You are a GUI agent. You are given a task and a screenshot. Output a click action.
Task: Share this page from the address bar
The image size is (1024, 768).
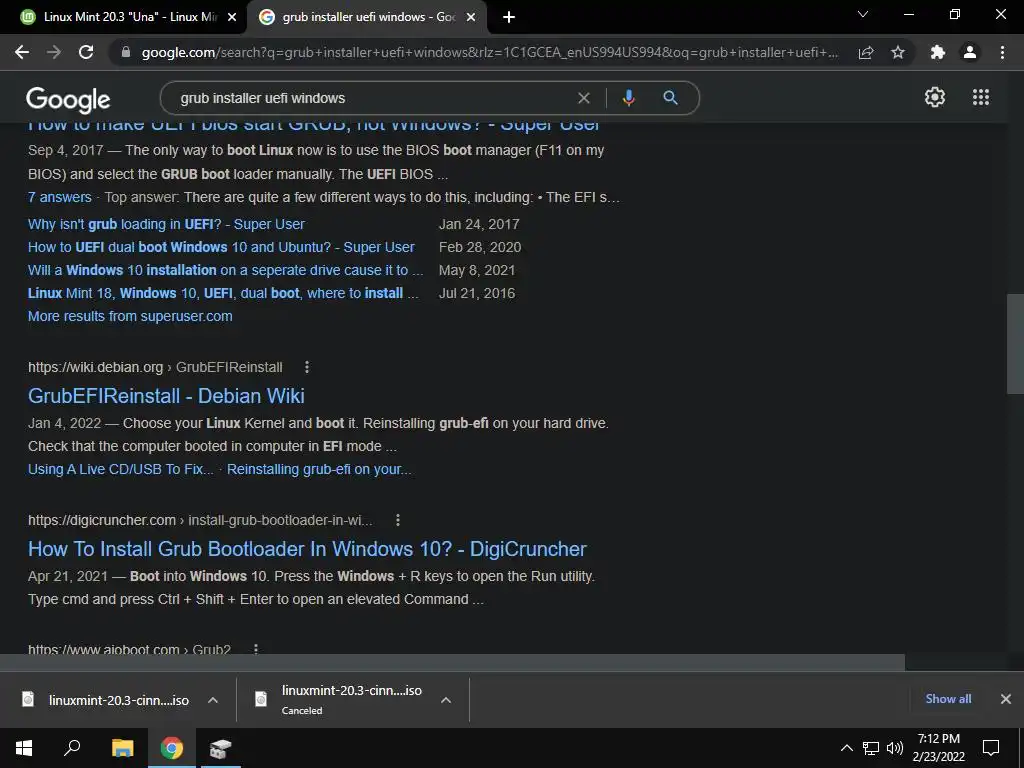866,52
